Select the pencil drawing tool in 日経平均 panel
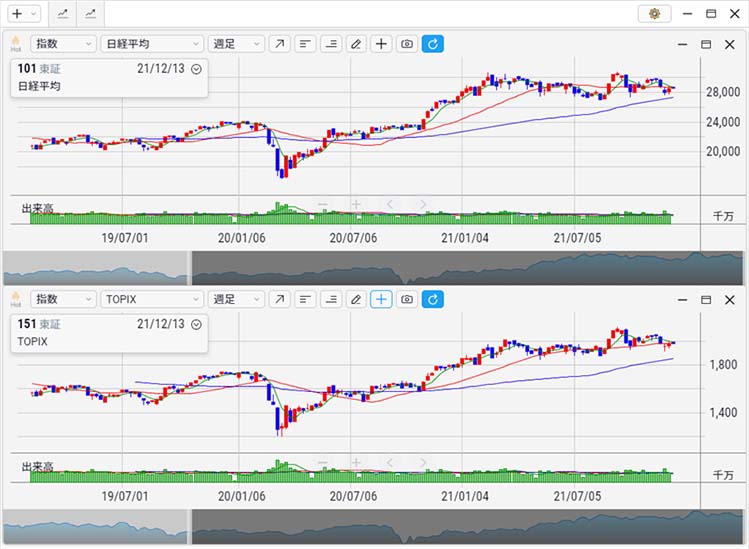 tap(356, 44)
